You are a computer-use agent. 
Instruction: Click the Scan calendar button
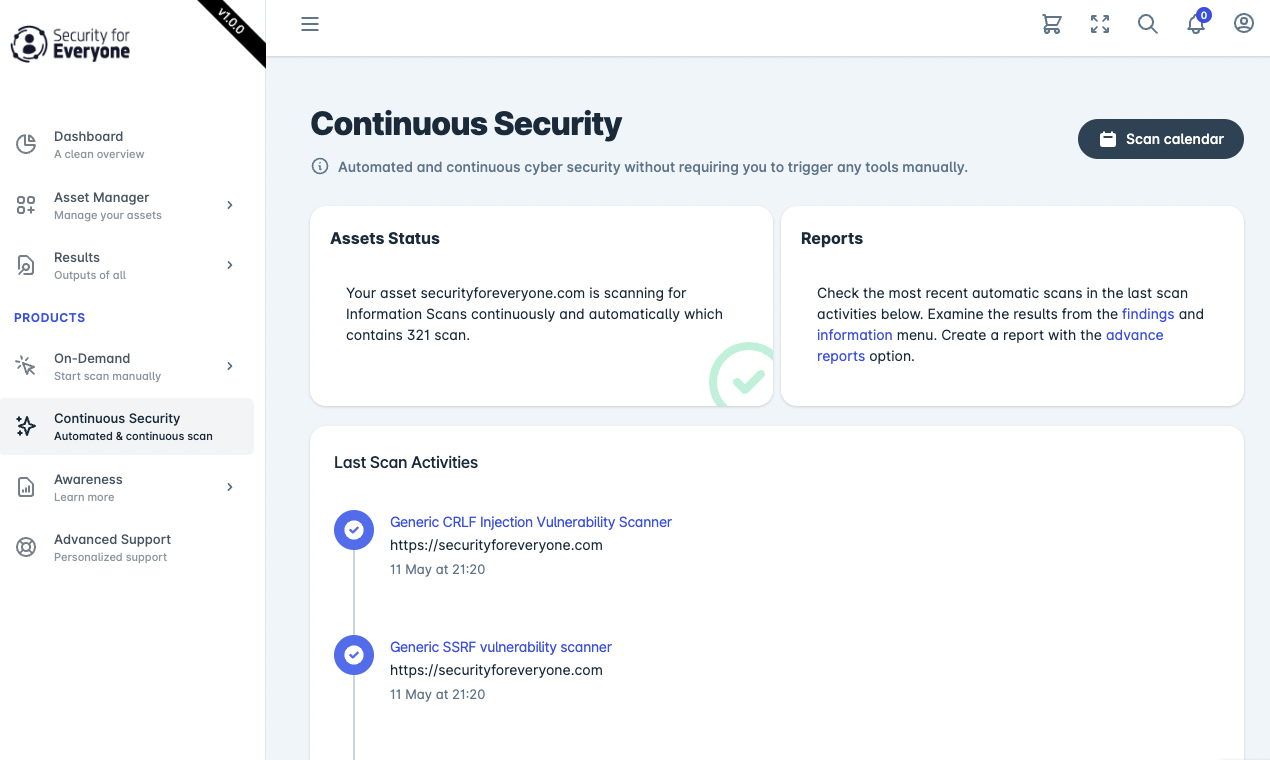coord(1161,139)
